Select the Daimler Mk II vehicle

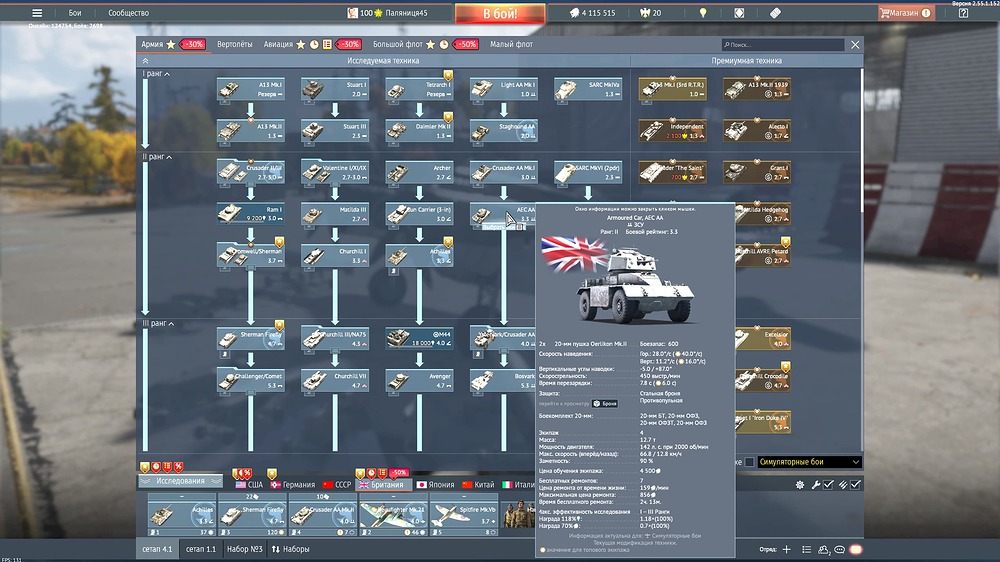419,131
